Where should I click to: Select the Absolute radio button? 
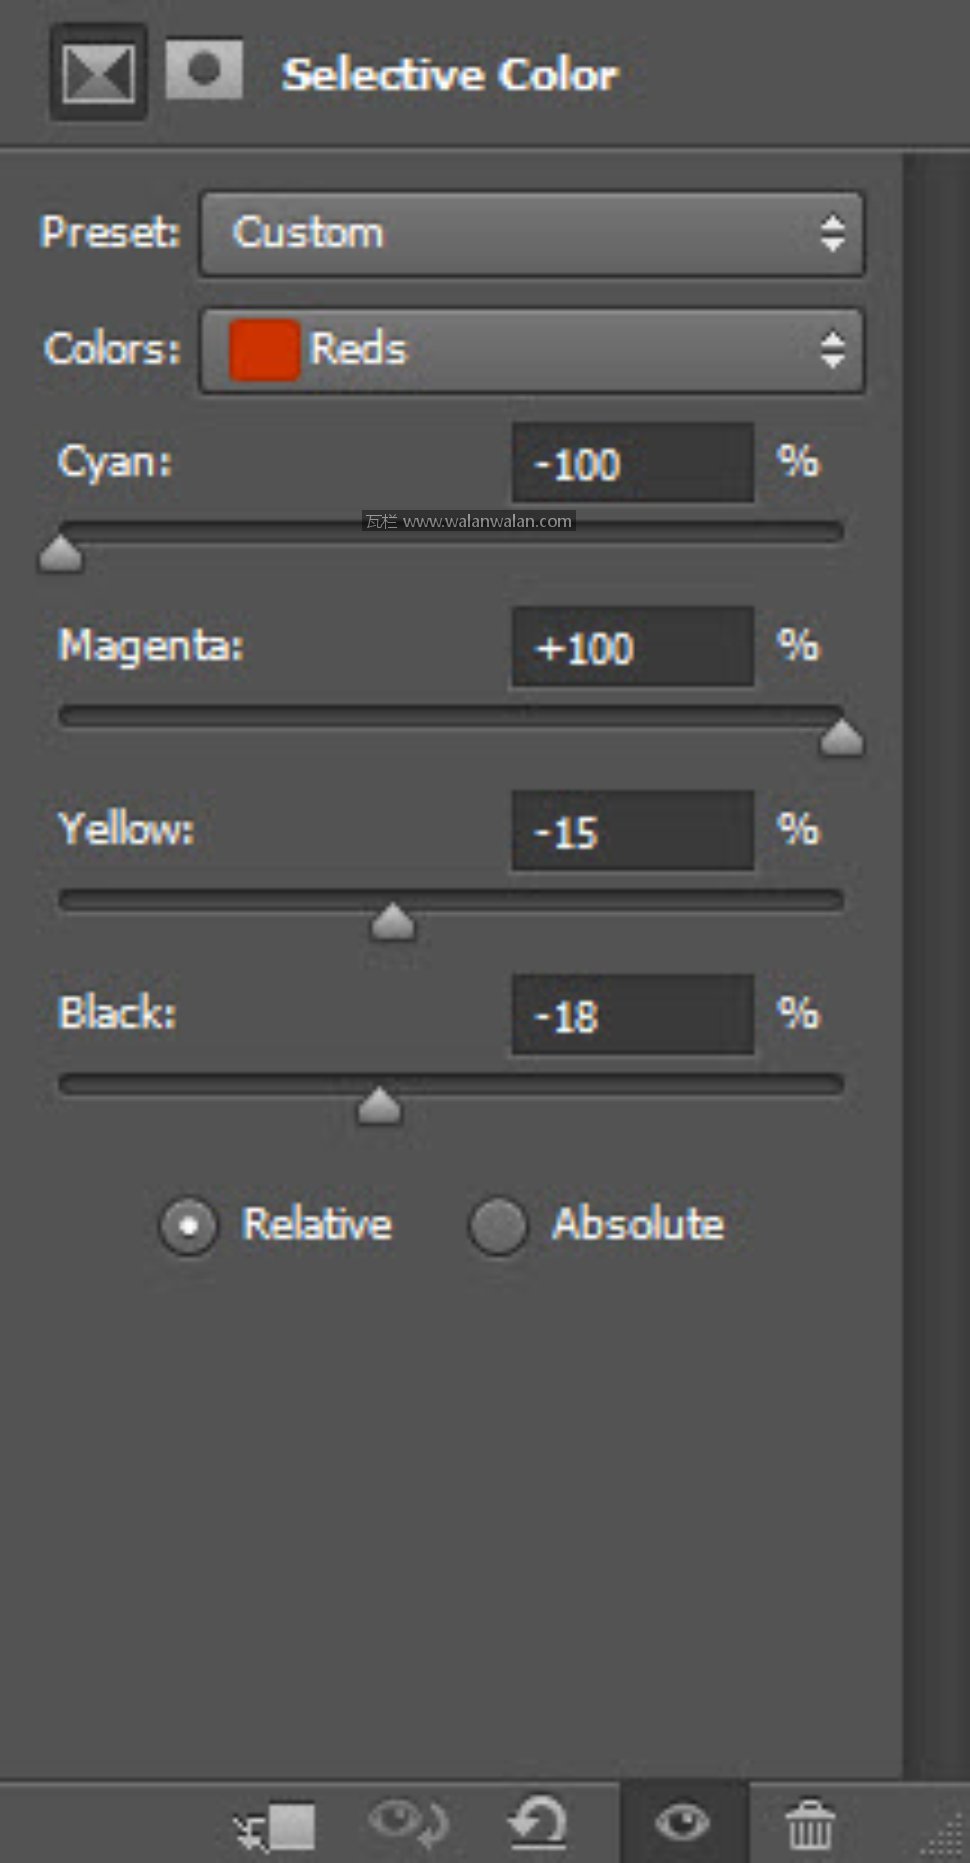498,1226
